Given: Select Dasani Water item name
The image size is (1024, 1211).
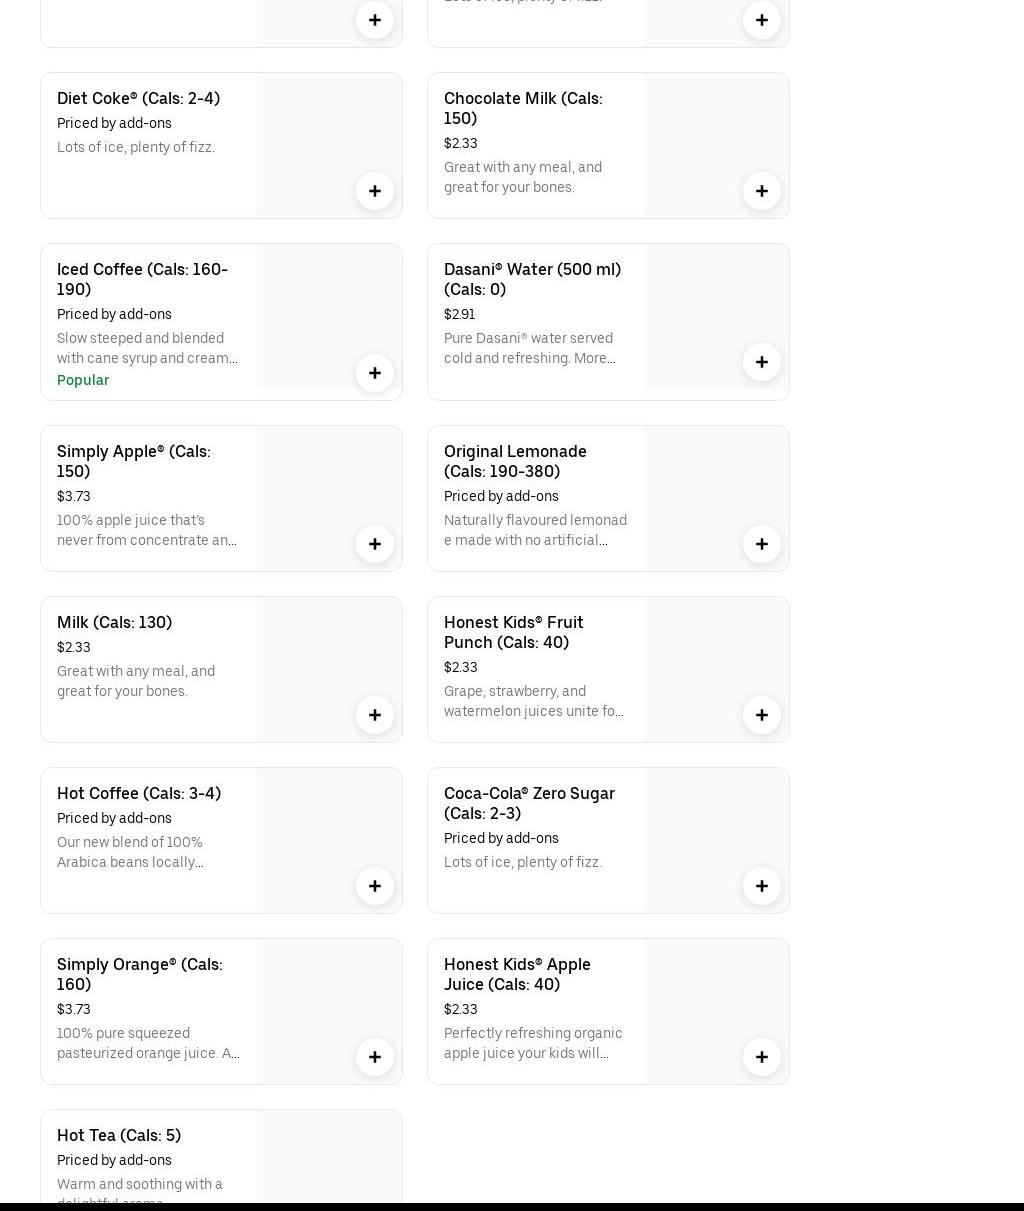Looking at the screenshot, I should click(x=532, y=279).
